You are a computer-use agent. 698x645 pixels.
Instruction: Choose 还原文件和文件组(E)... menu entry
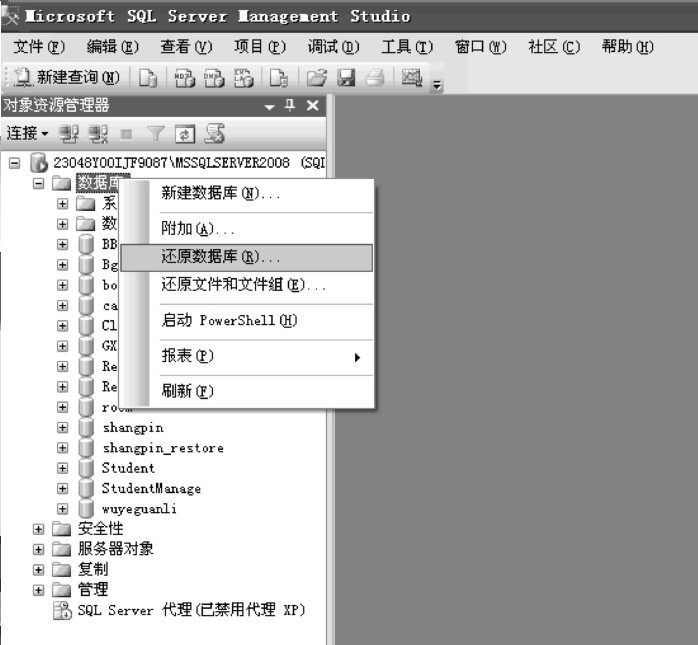247,285
